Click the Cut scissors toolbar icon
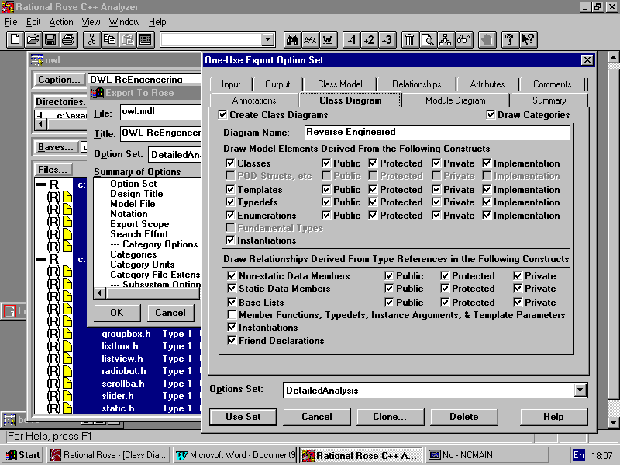The width and height of the screenshot is (620, 465). coord(92,40)
